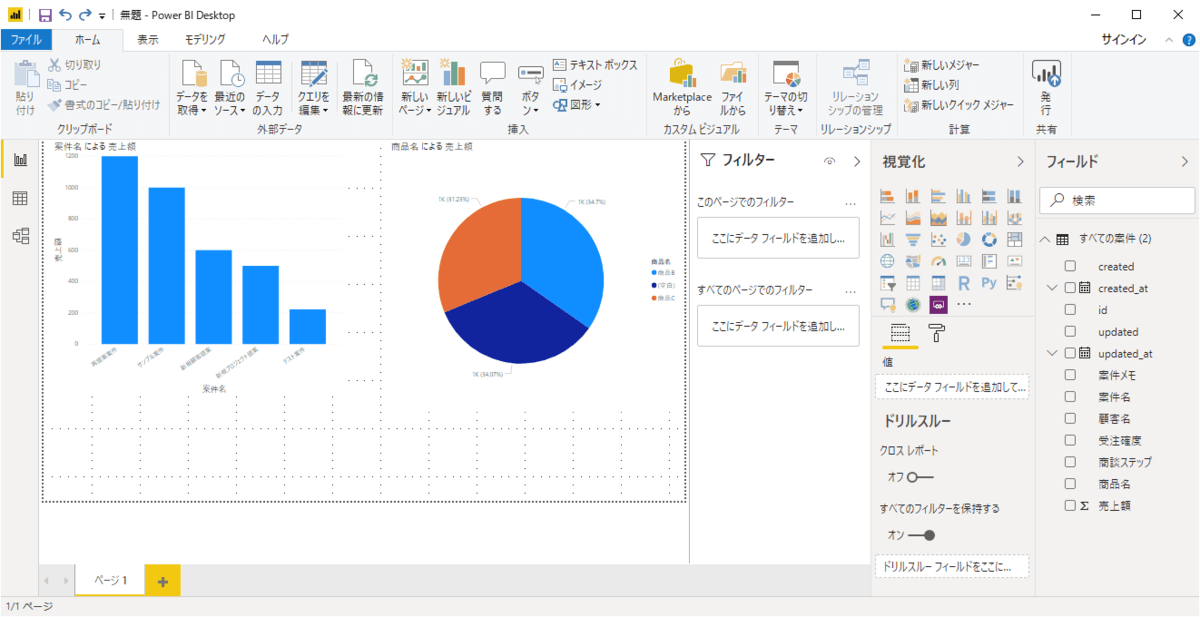The height and width of the screenshot is (617, 1200).
Task: Select the stacked bar chart visual
Action: point(887,195)
